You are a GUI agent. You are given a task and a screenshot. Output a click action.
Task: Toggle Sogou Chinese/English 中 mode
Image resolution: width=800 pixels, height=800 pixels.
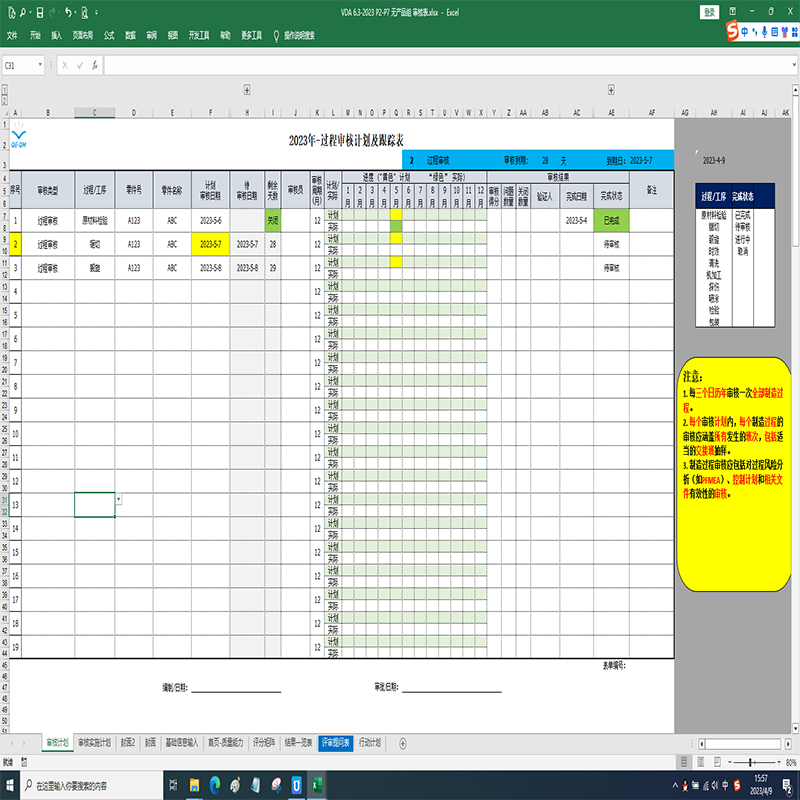744,32
